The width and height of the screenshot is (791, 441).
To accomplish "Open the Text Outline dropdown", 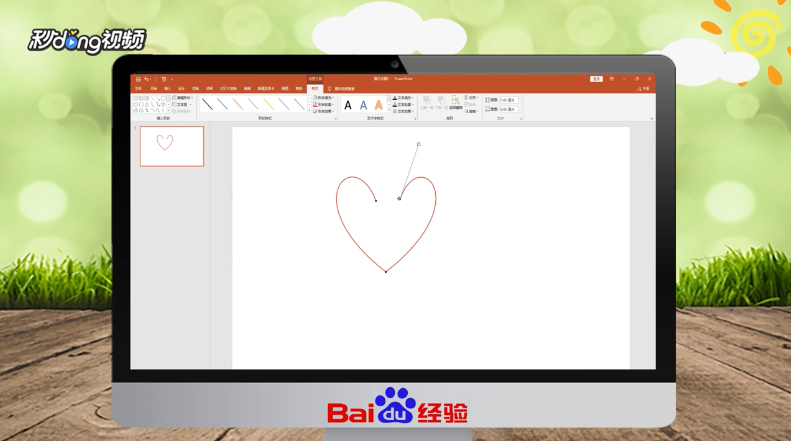I will coord(404,104).
